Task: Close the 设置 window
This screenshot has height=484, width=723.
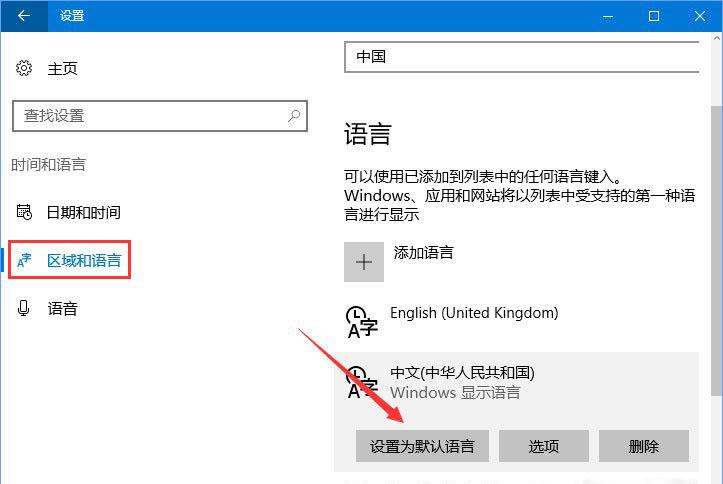Action: pos(699,16)
